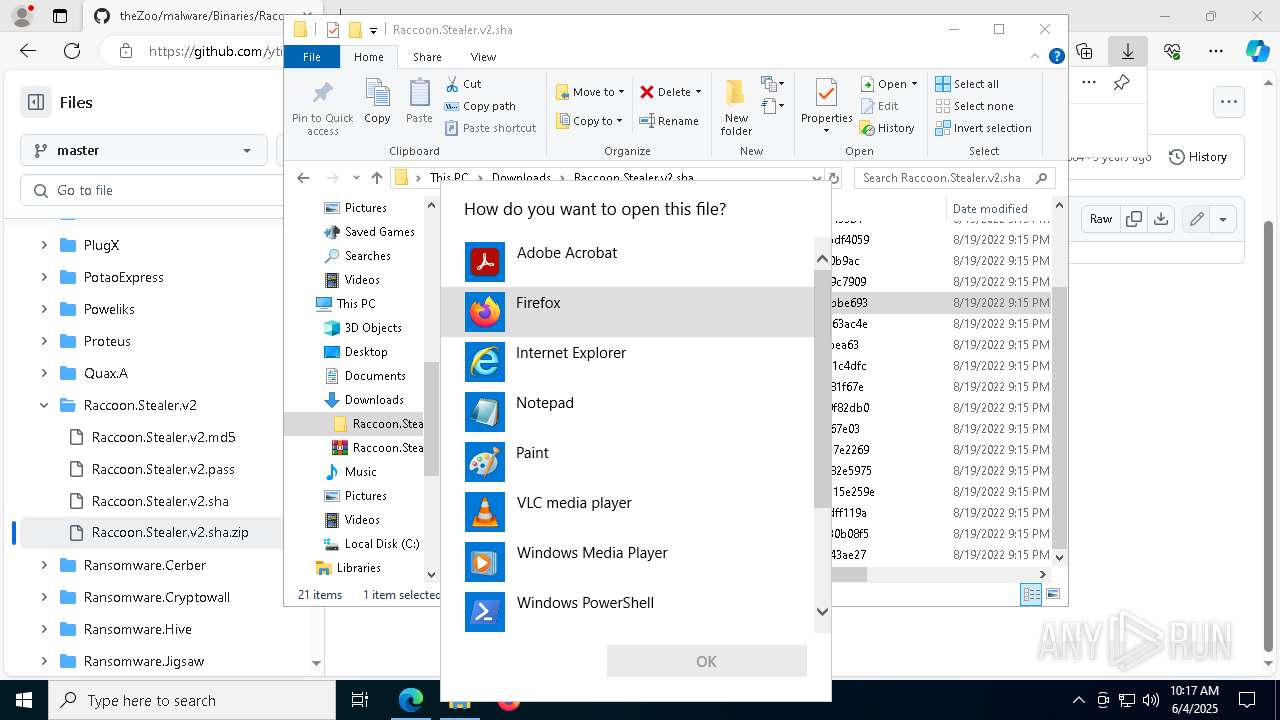Click the Copy ribbon button
This screenshot has width=1280, height=720.
click(x=377, y=102)
